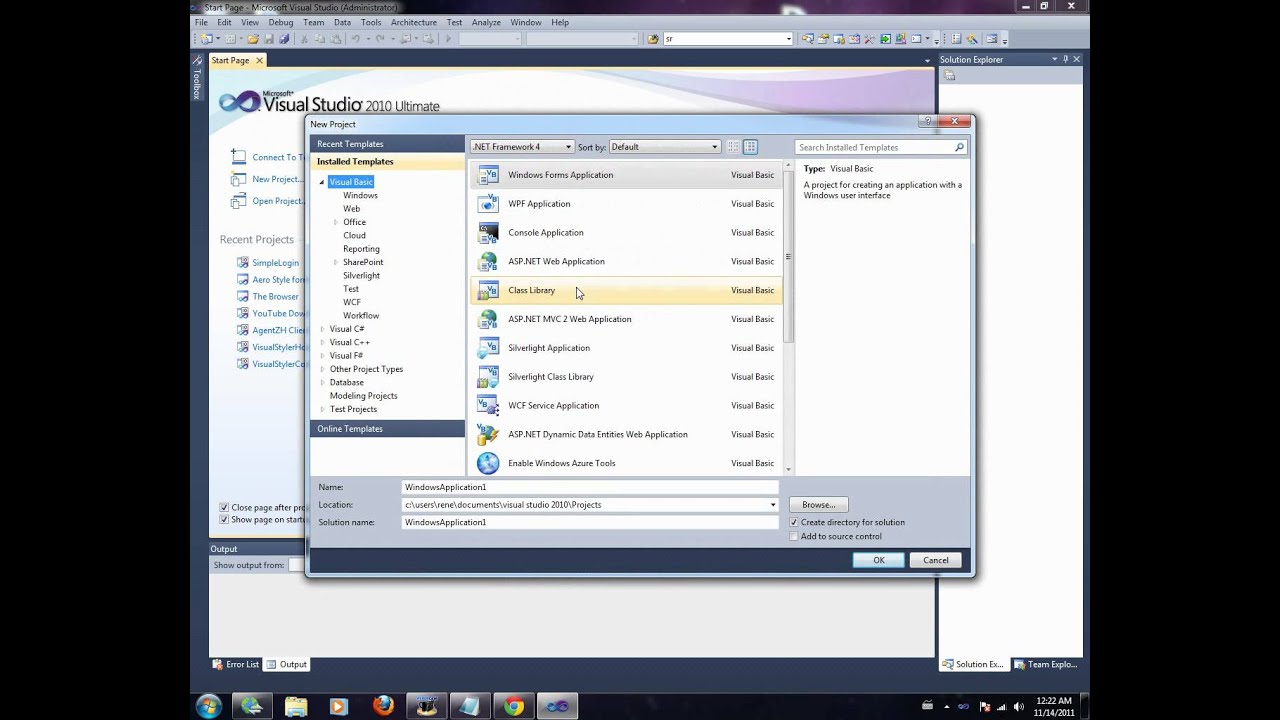Open the Analyze menu
The height and width of the screenshot is (720, 1280).
click(x=486, y=22)
